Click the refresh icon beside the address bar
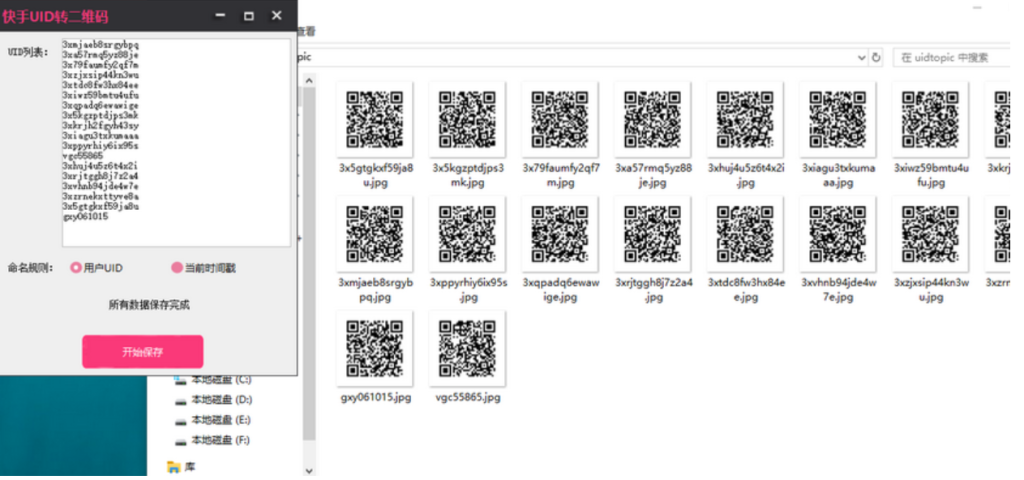 [x=877, y=58]
